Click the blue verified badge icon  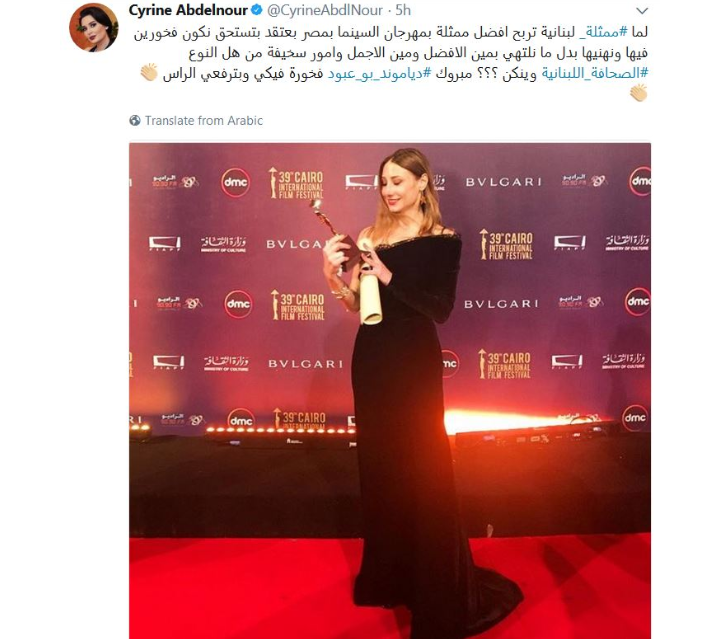tap(257, 10)
